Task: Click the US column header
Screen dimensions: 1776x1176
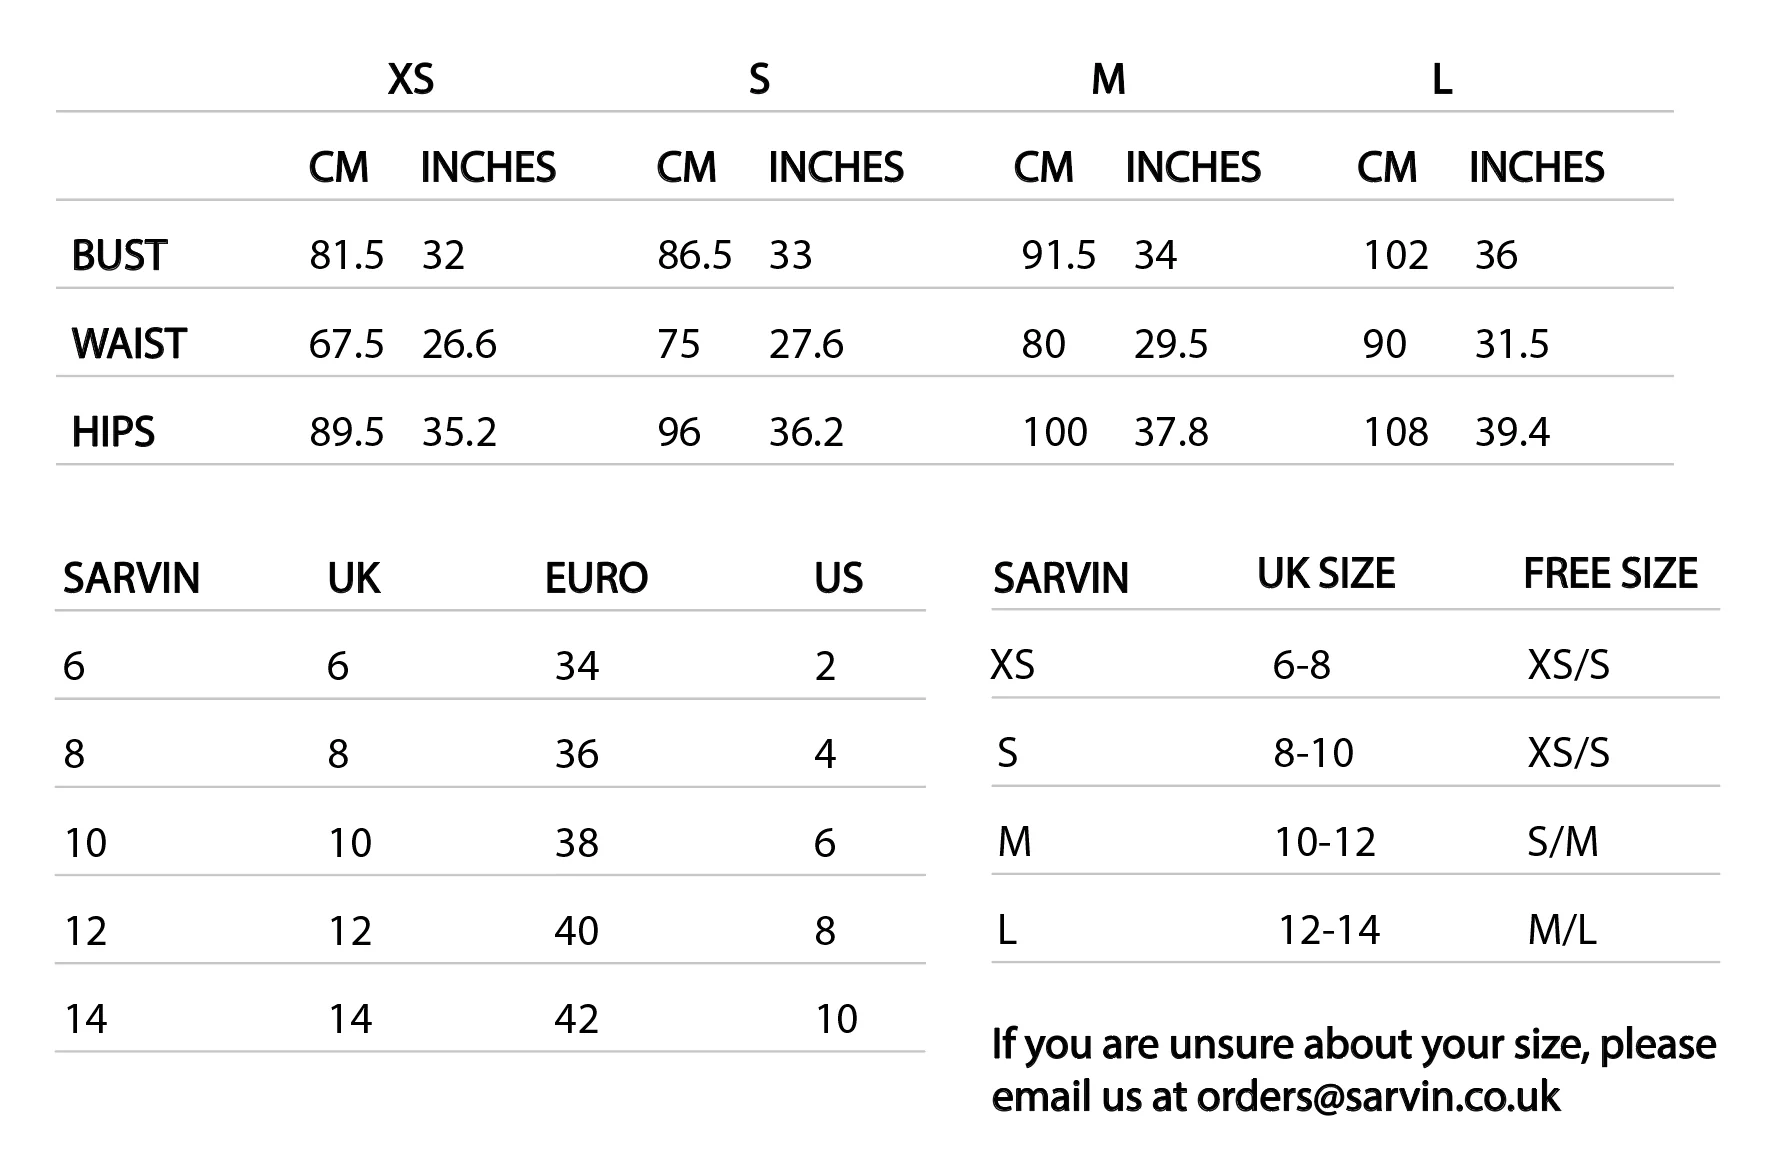Action: tap(838, 578)
